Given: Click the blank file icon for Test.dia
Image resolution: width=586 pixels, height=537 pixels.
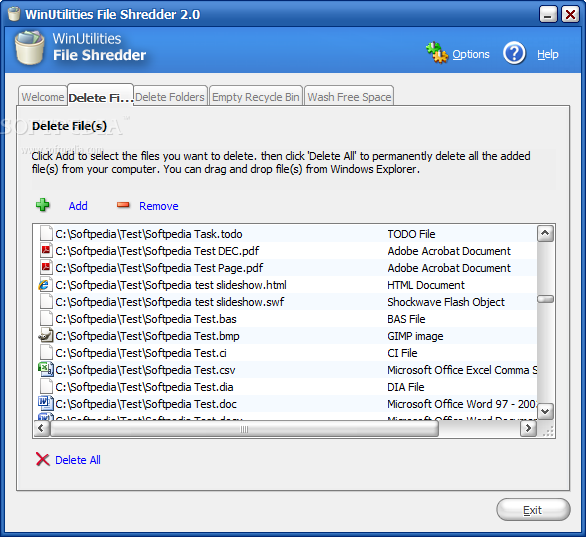Looking at the screenshot, I should (x=46, y=386).
